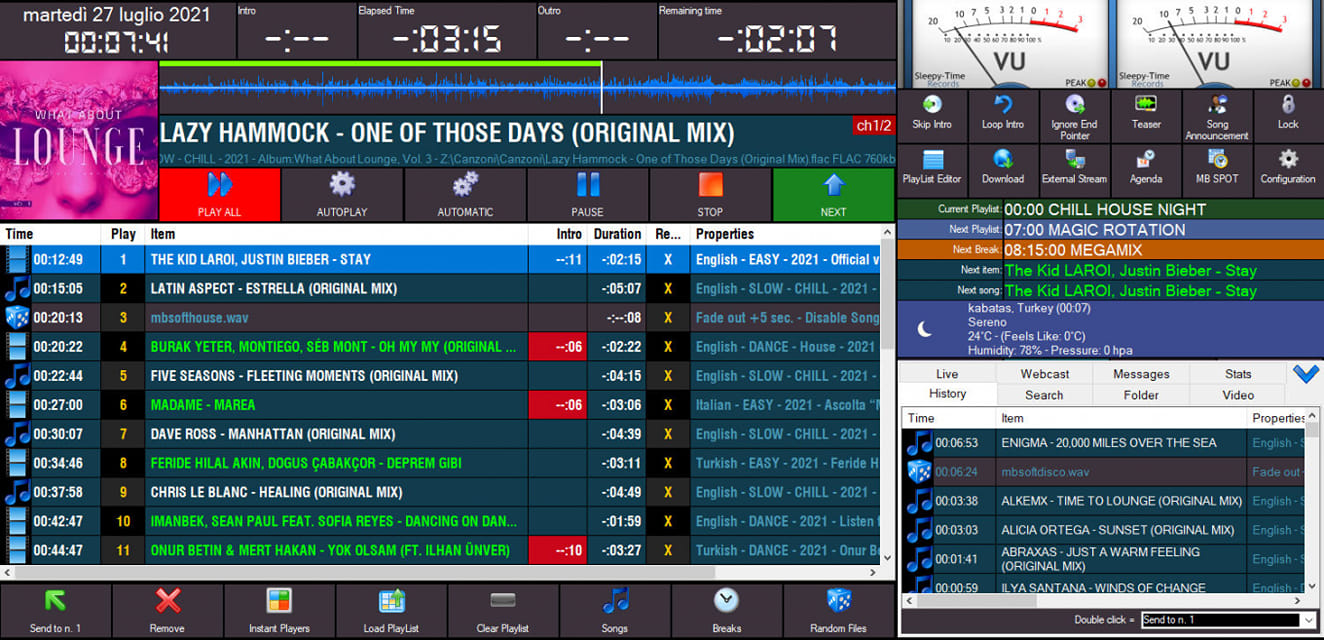The height and width of the screenshot is (640, 1324).
Task: Open the PlayList Editor
Action: (x=932, y=169)
